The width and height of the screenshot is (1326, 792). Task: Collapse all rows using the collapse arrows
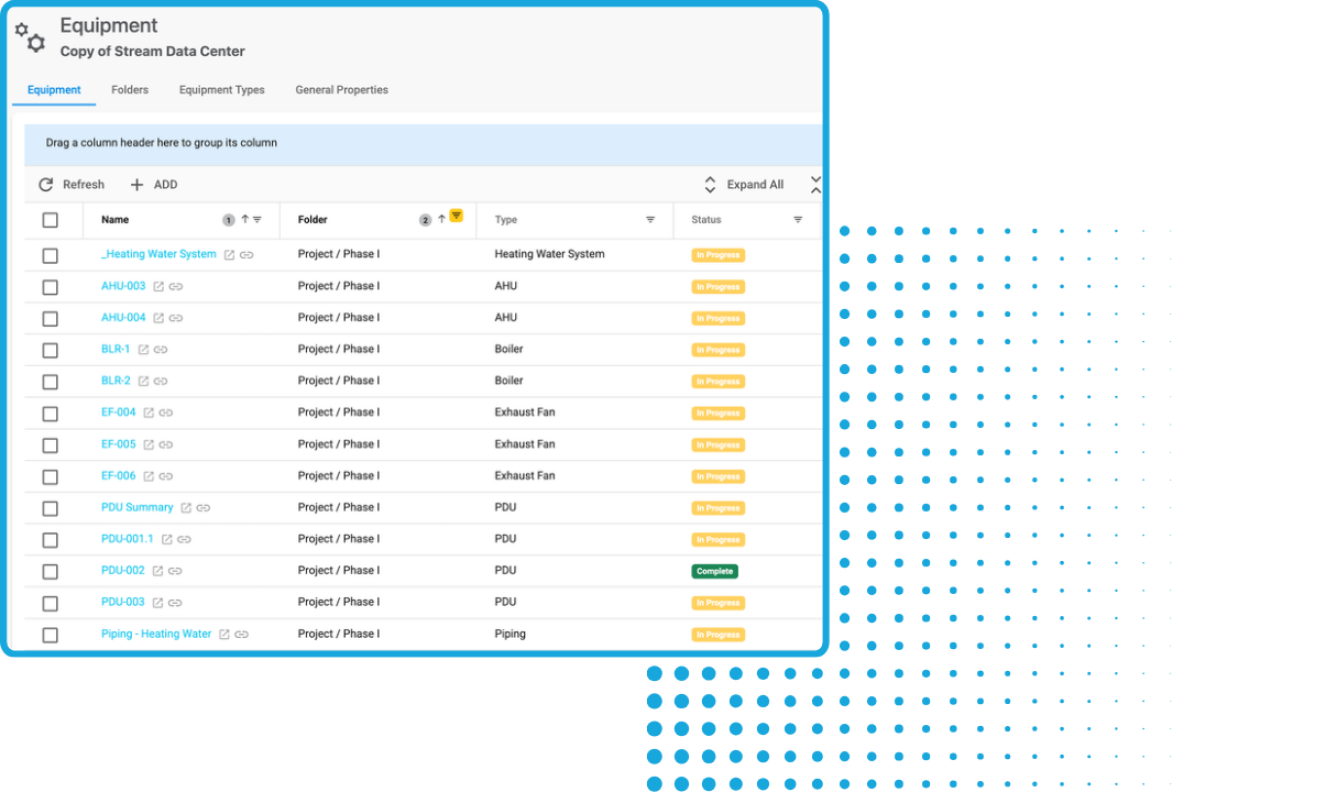[816, 185]
